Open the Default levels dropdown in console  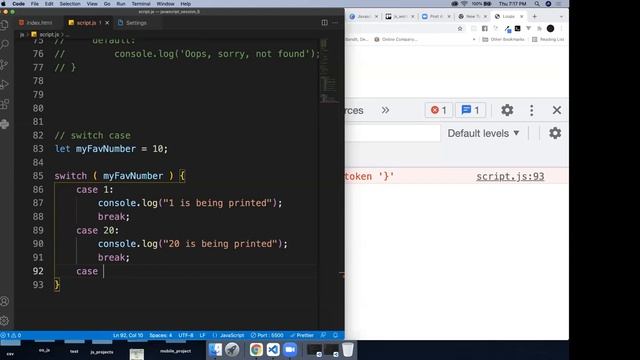(x=483, y=133)
